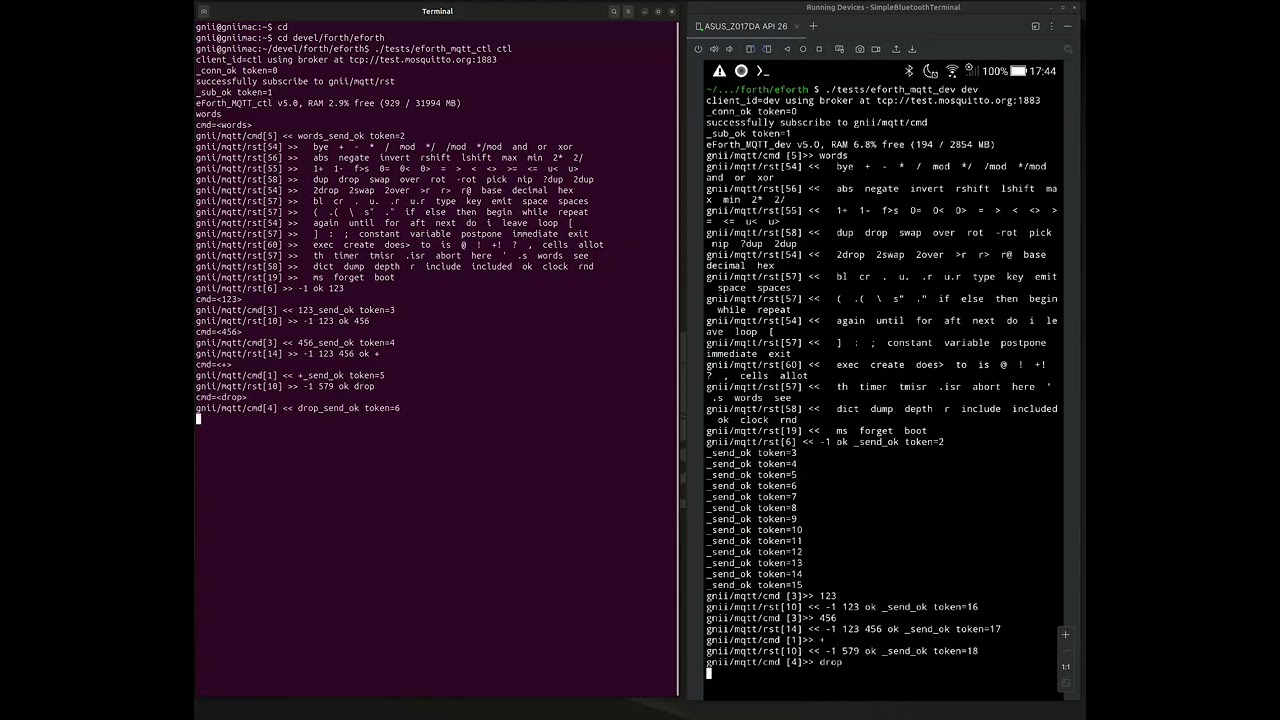Click the emulator Overview square button
1280x720 pixels.
pos(819,49)
